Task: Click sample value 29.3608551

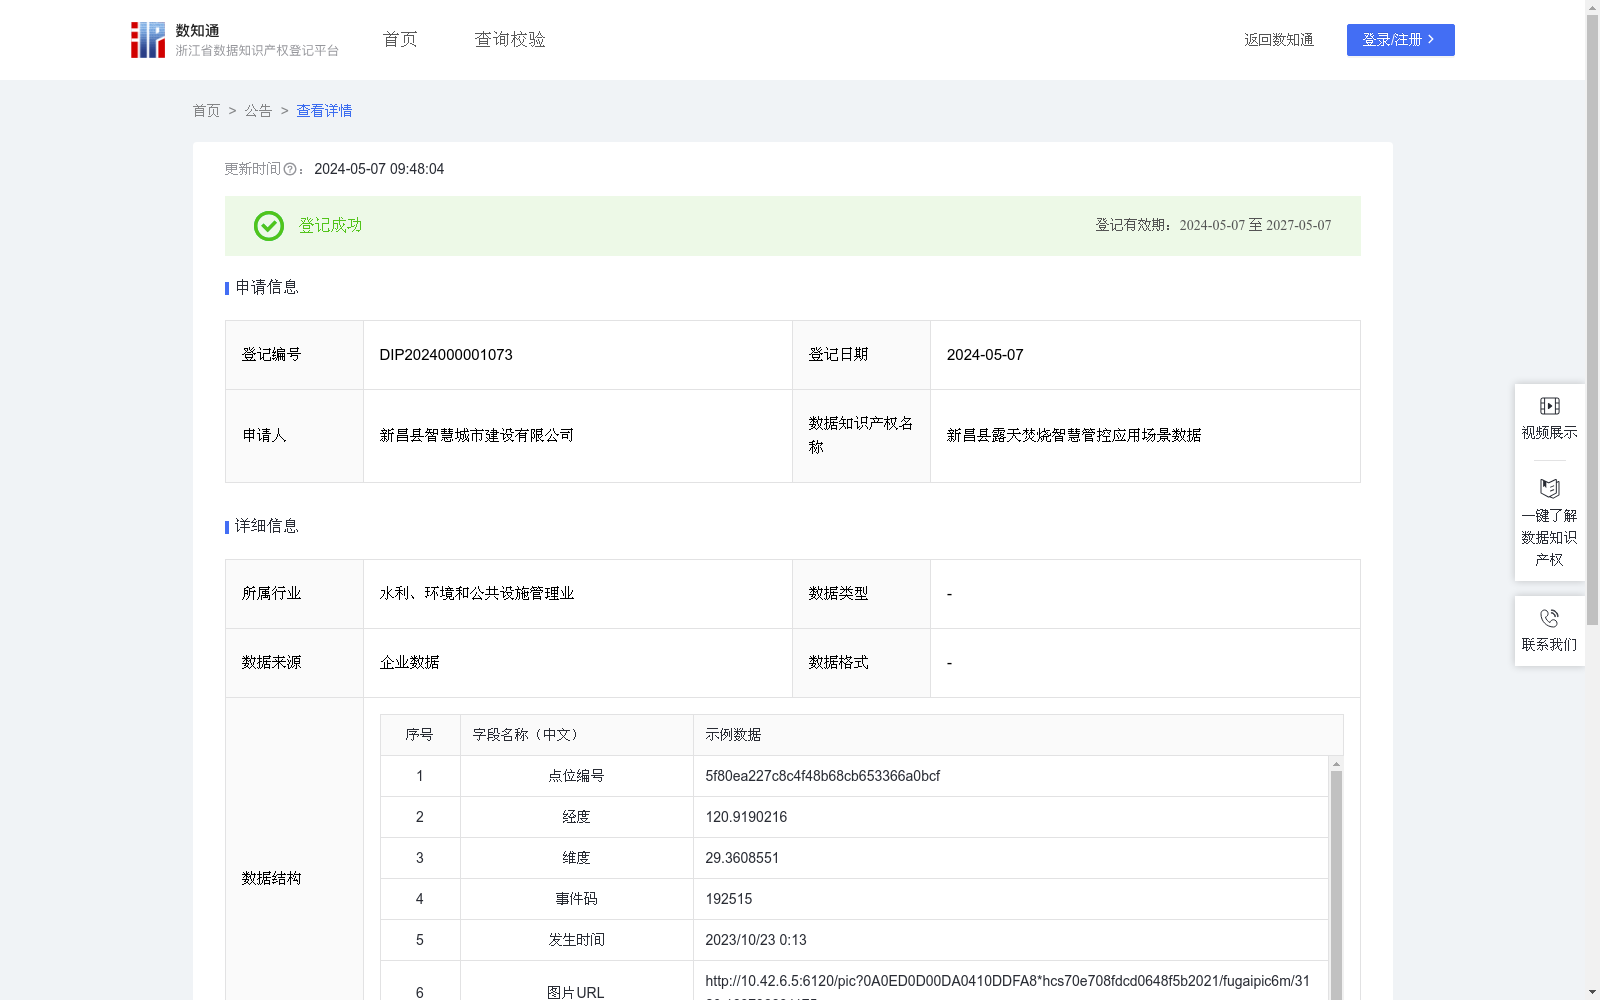Action: point(742,858)
